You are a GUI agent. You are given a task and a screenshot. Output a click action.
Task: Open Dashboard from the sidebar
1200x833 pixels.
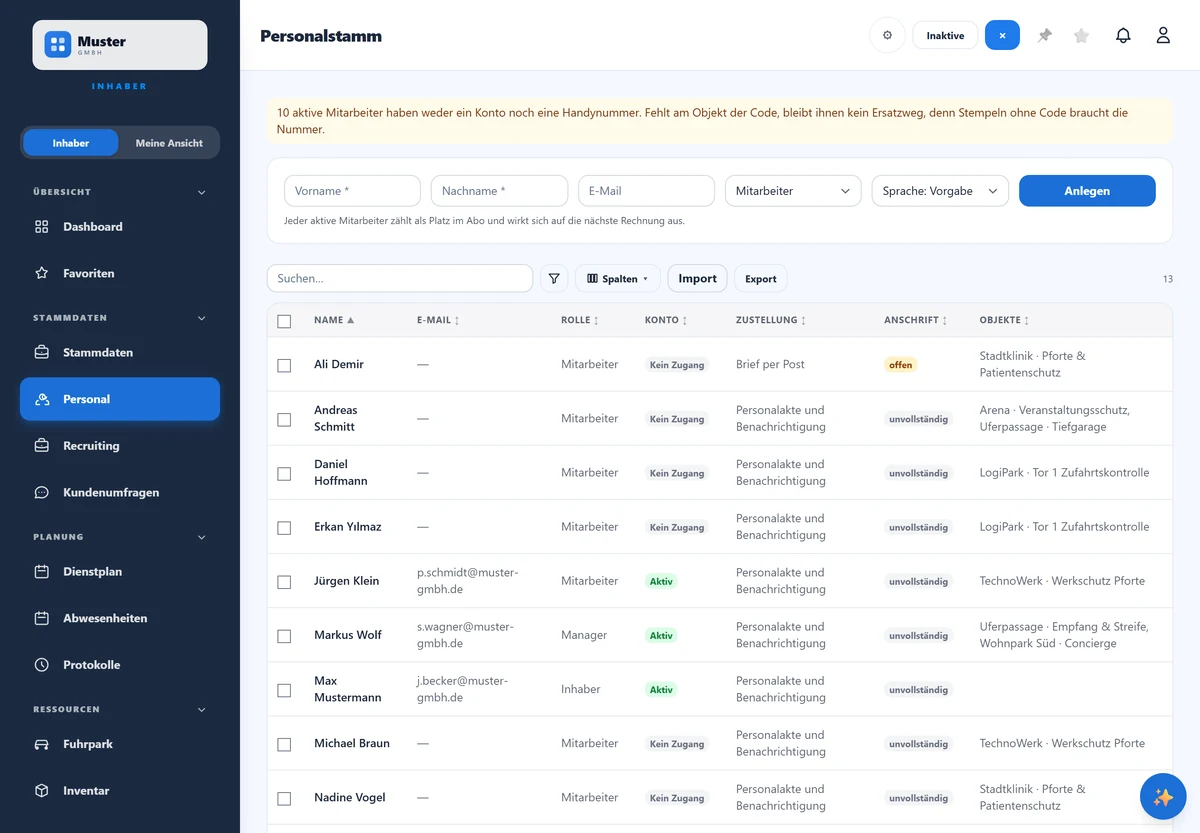click(120, 227)
